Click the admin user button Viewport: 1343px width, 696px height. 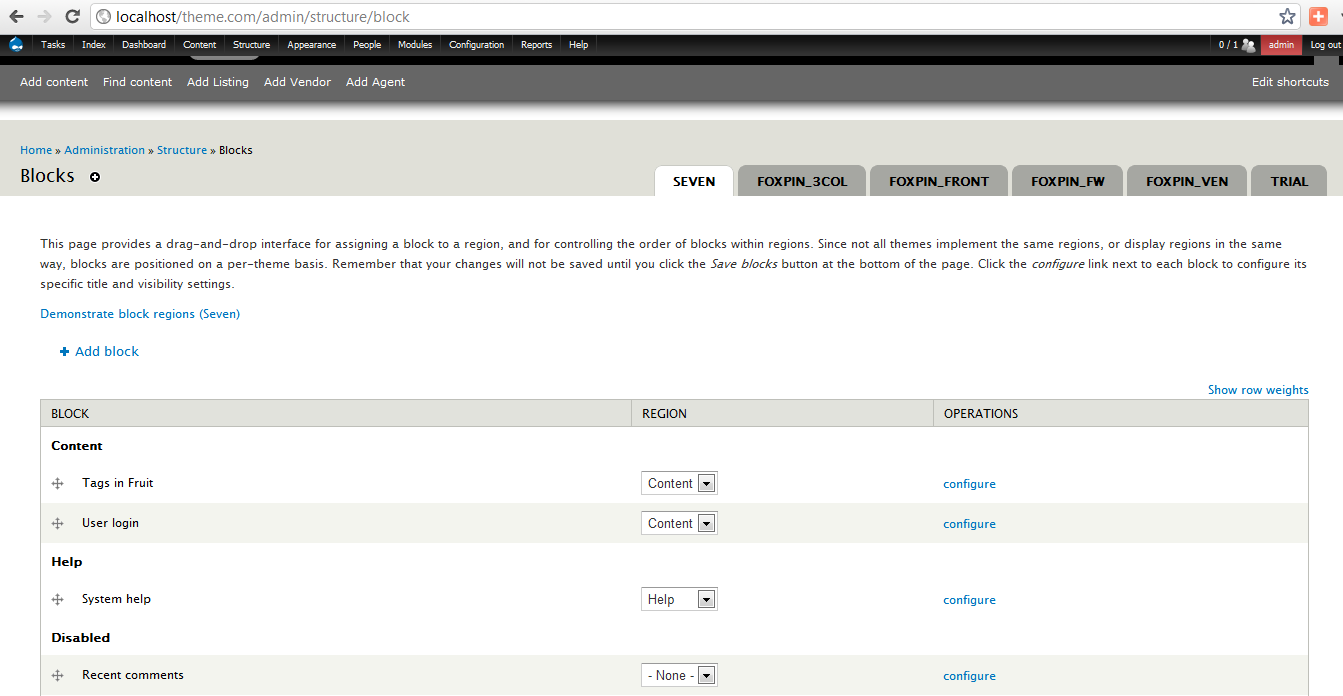pyautogui.click(x=1282, y=44)
